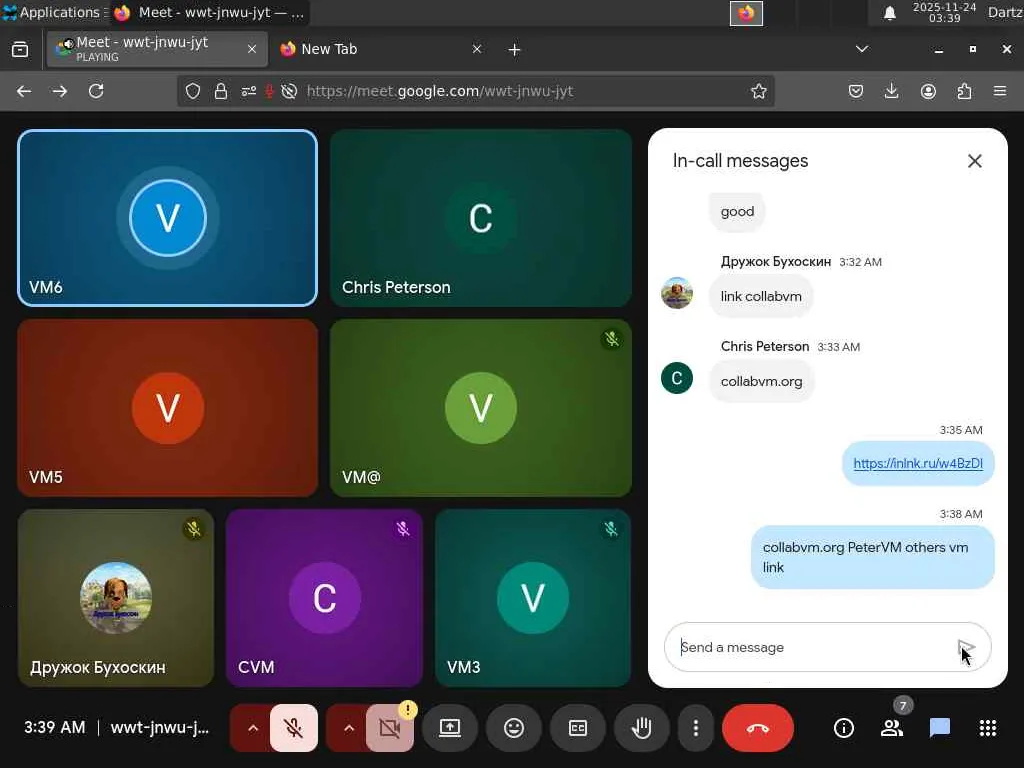1024x768 pixels.
Task: Click the 'good' chat message bubble
Action: click(737, 212)
